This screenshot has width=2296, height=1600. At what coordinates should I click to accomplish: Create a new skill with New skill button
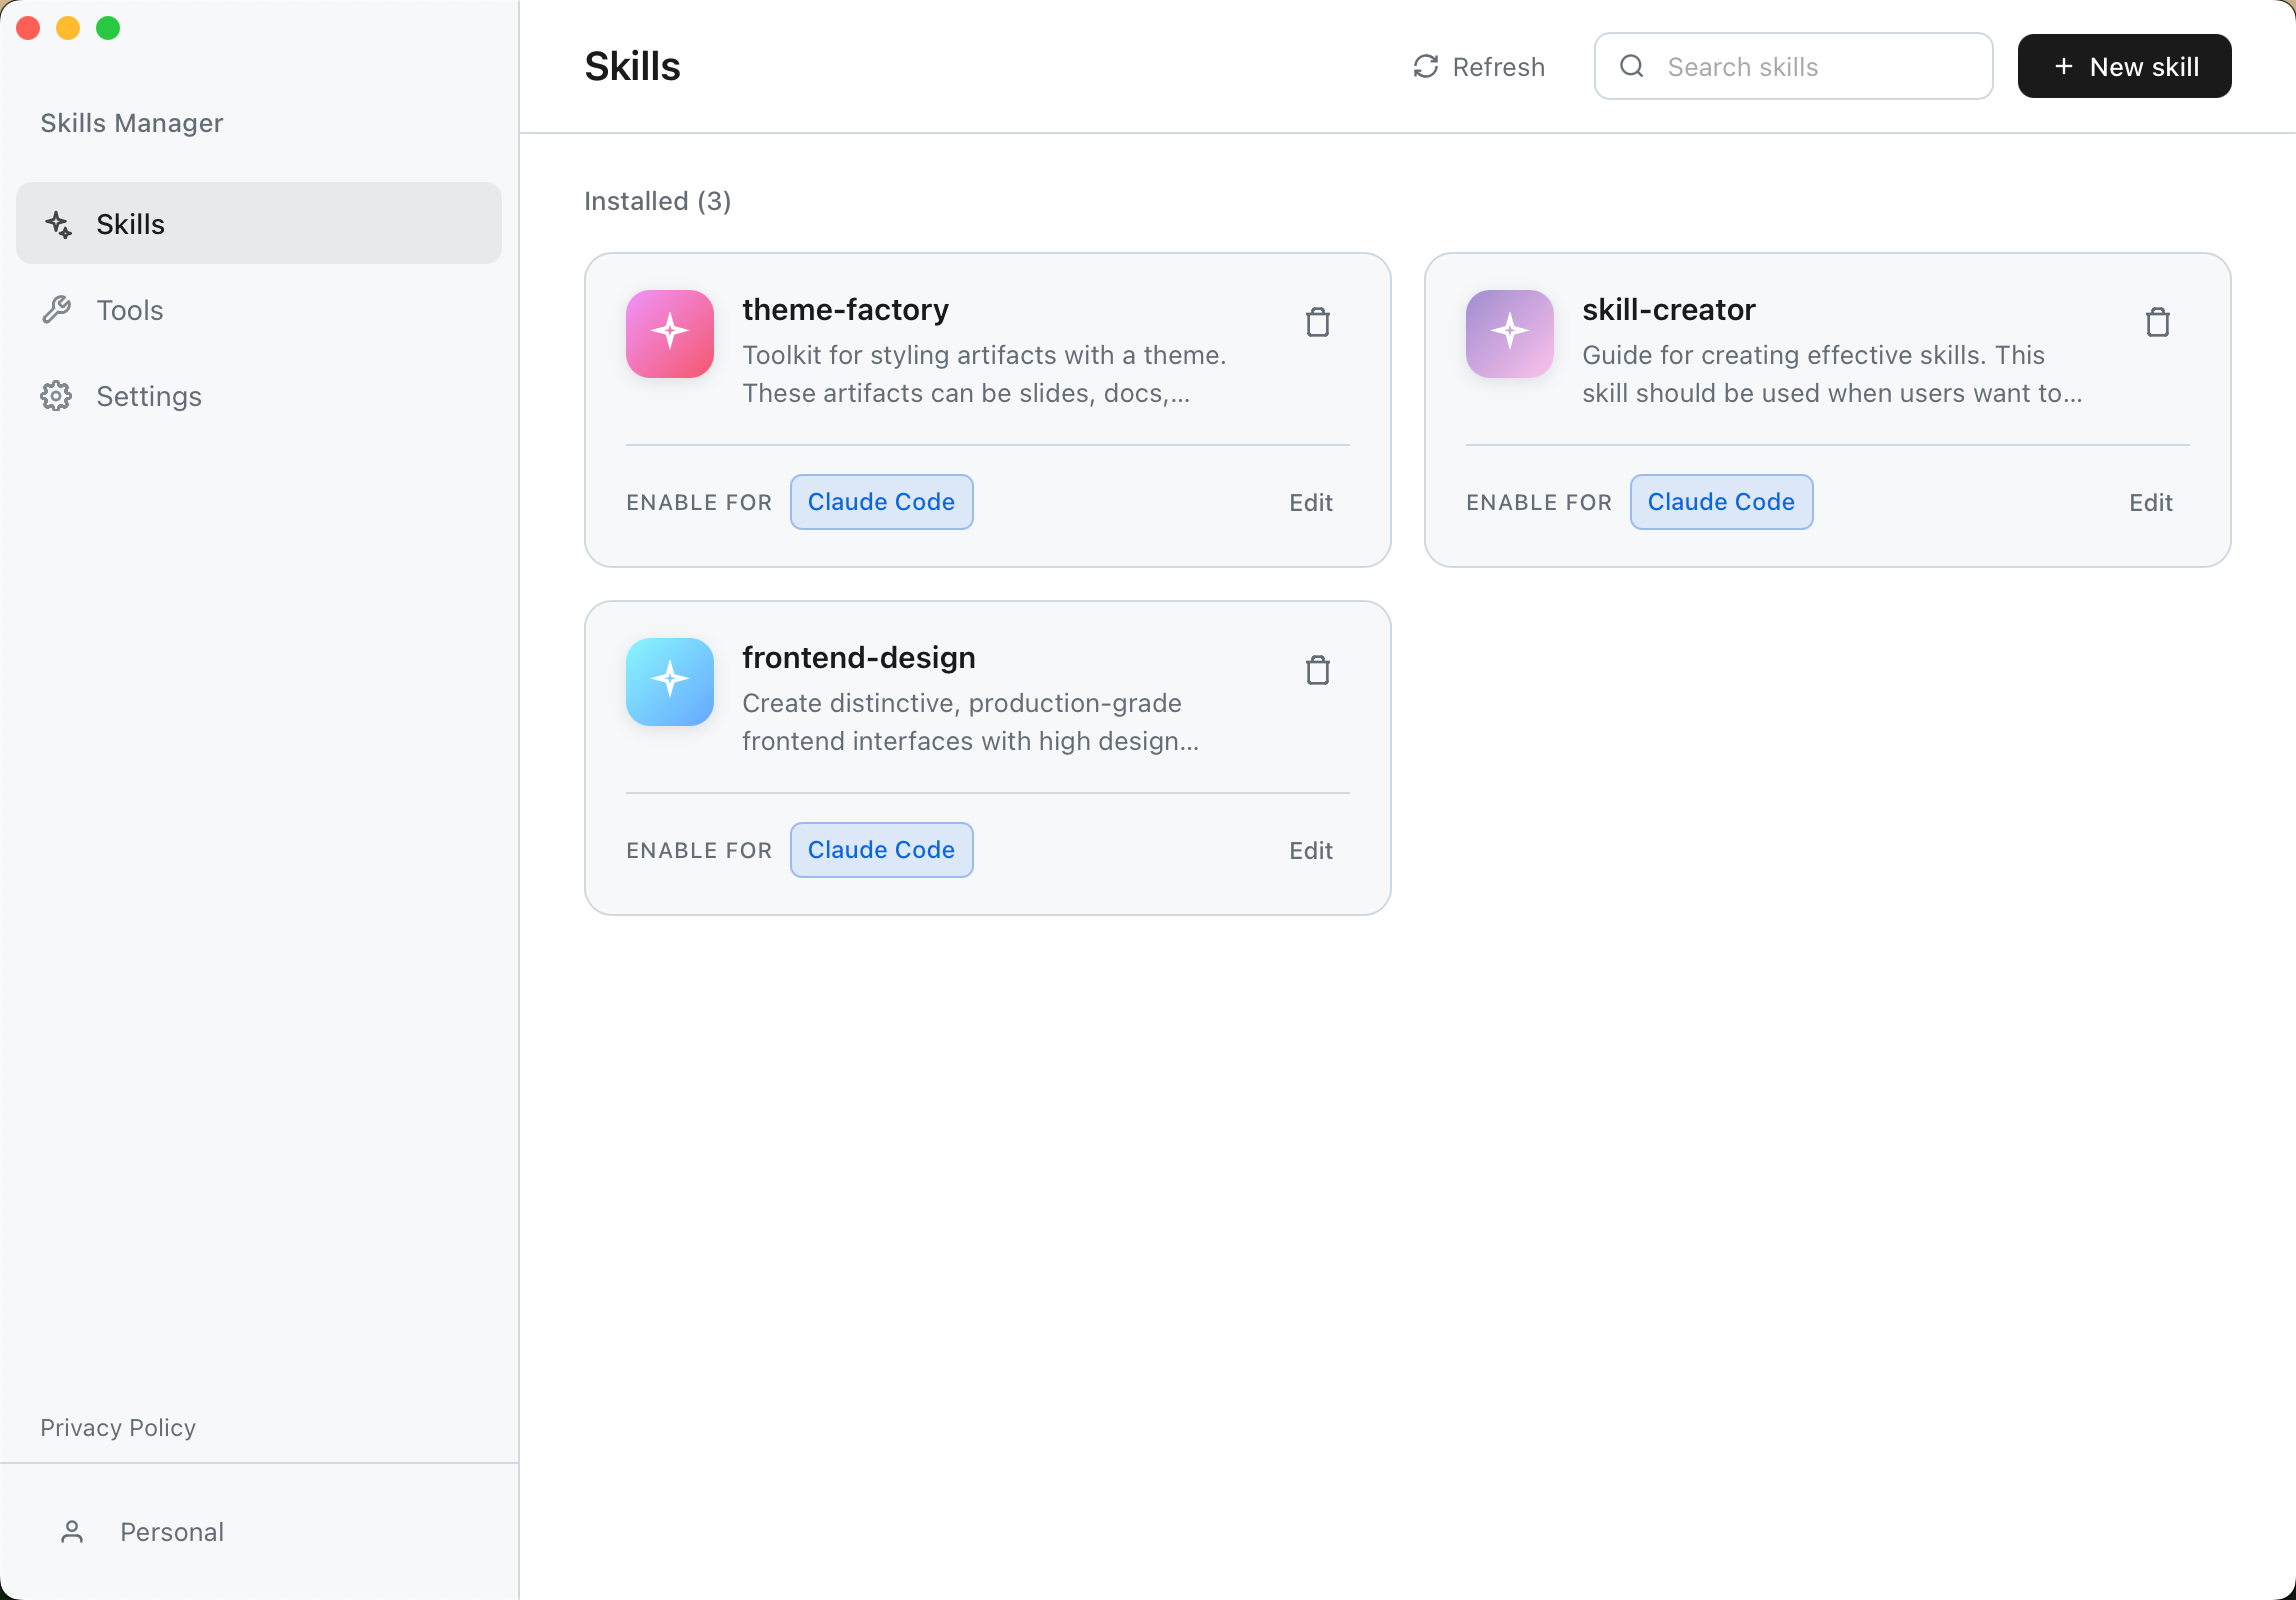[2124, 66]
